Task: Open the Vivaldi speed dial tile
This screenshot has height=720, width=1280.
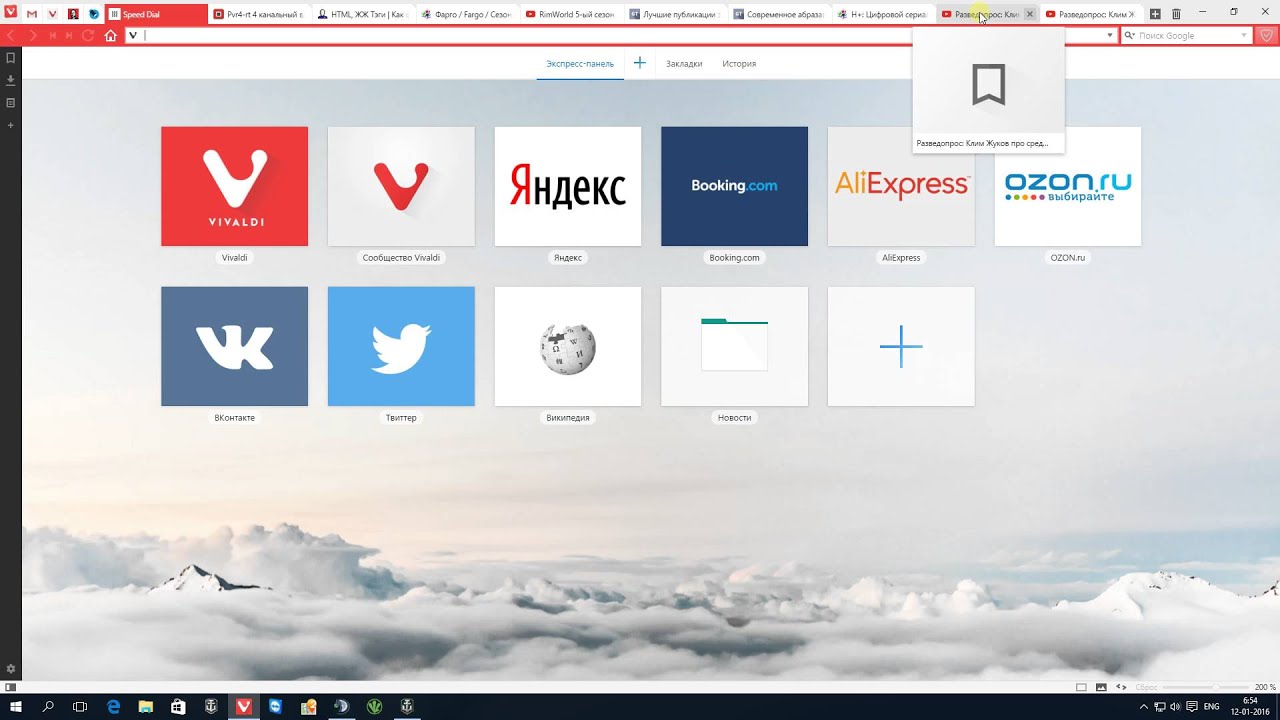Action: point(234,186)
